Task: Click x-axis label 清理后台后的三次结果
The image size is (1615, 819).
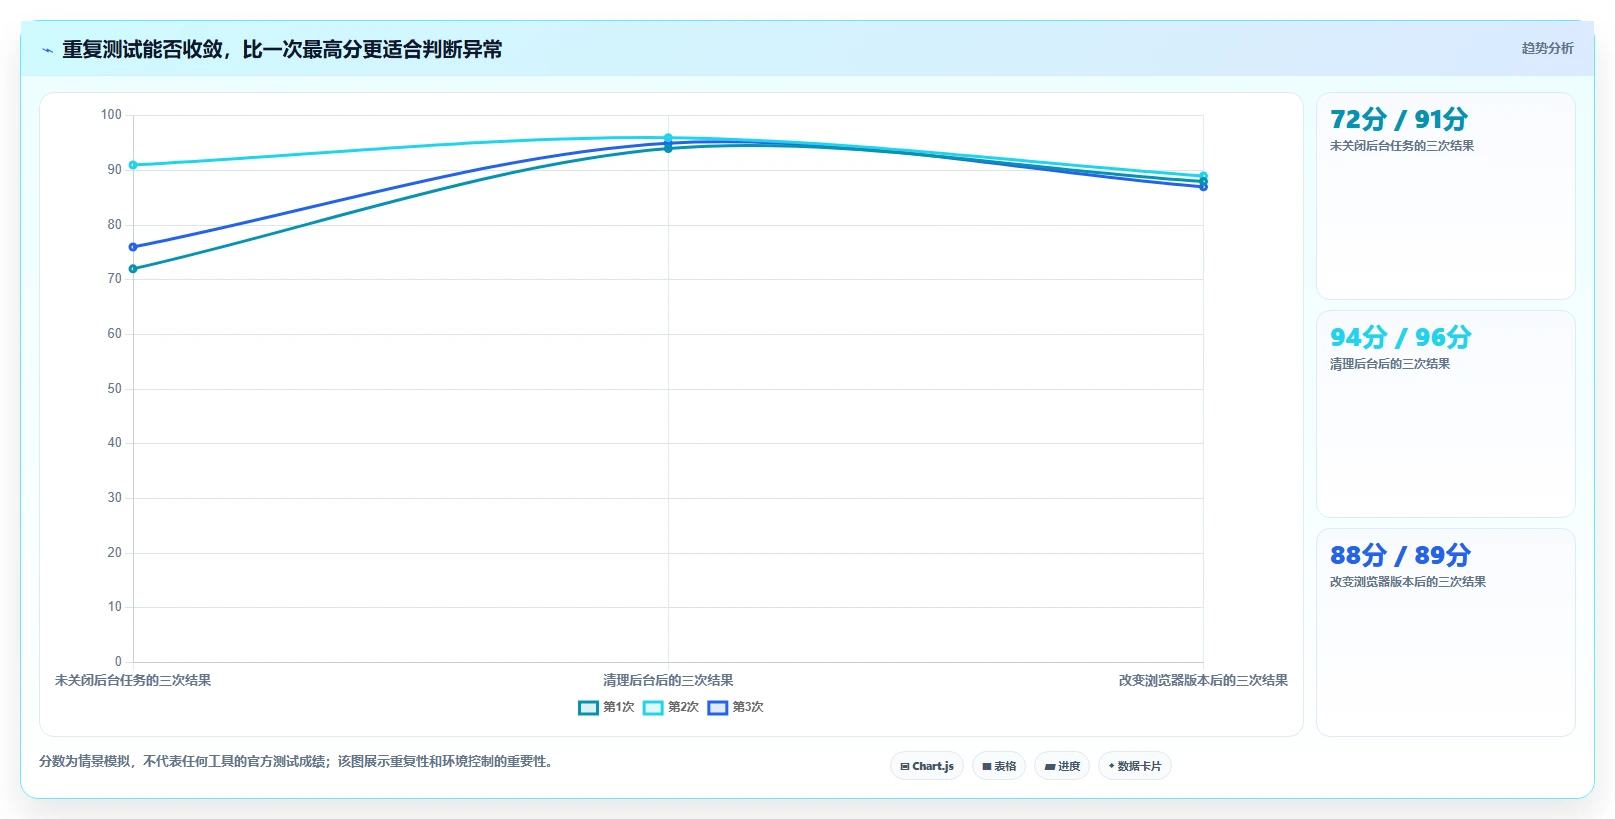Action: click(668, 680)
